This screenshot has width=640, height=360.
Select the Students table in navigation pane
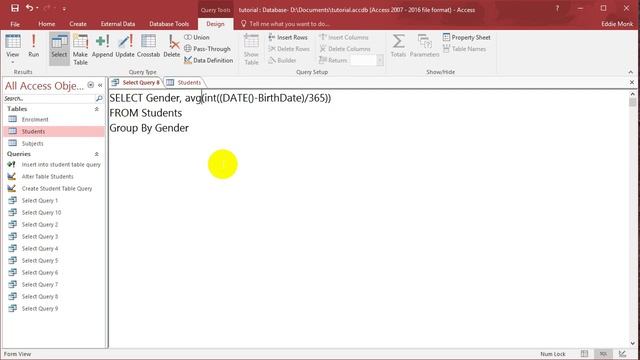[x=53, y=131]
